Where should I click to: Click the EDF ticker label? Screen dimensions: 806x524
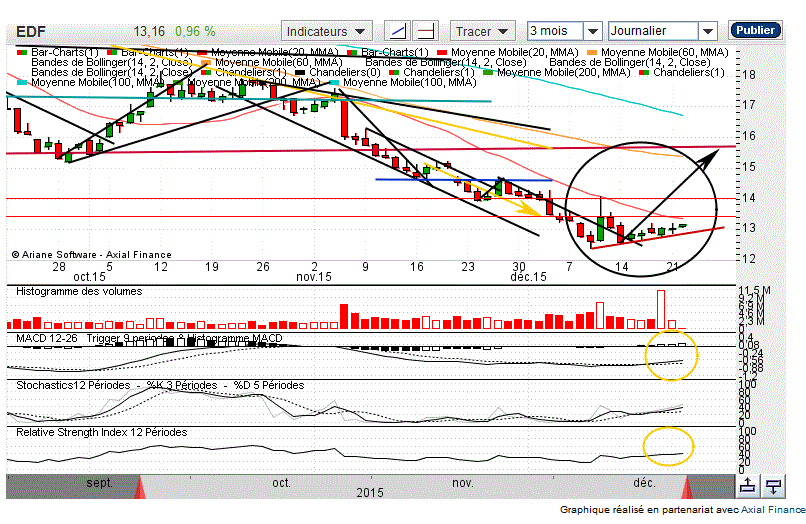pyautogui.click(x=30, y=32)
